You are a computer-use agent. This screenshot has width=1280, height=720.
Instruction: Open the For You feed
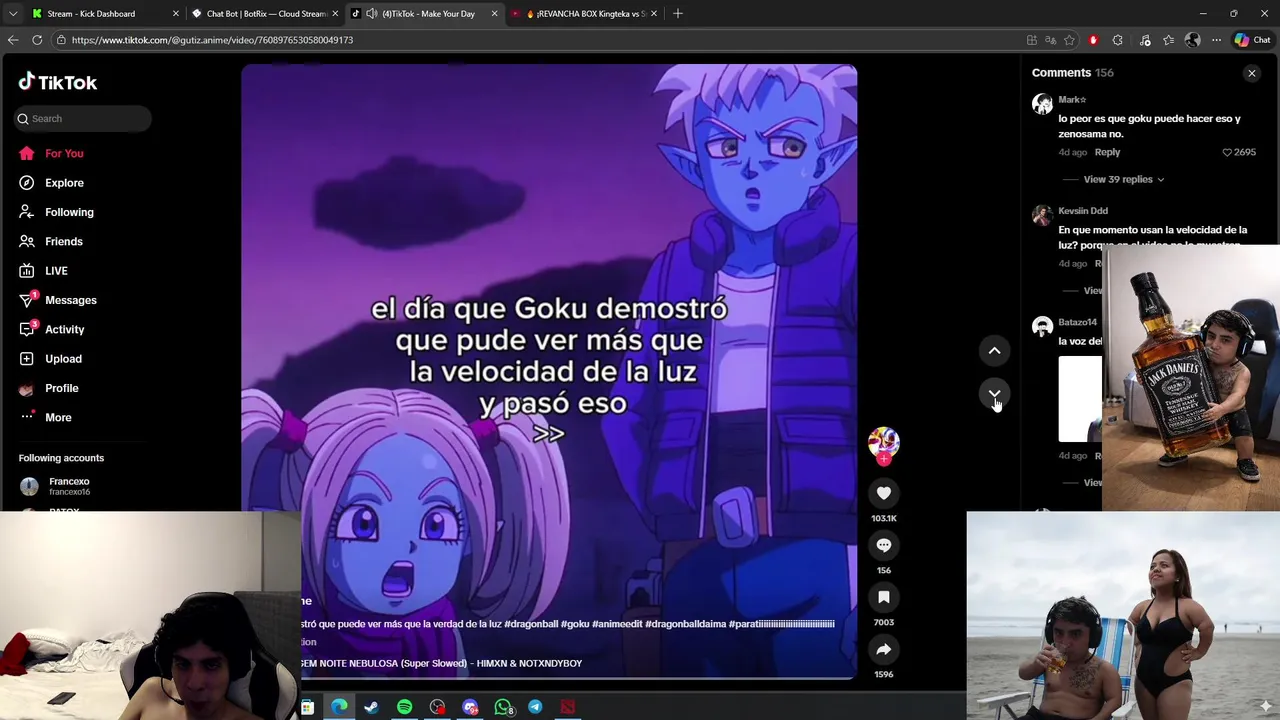(64, 153)
